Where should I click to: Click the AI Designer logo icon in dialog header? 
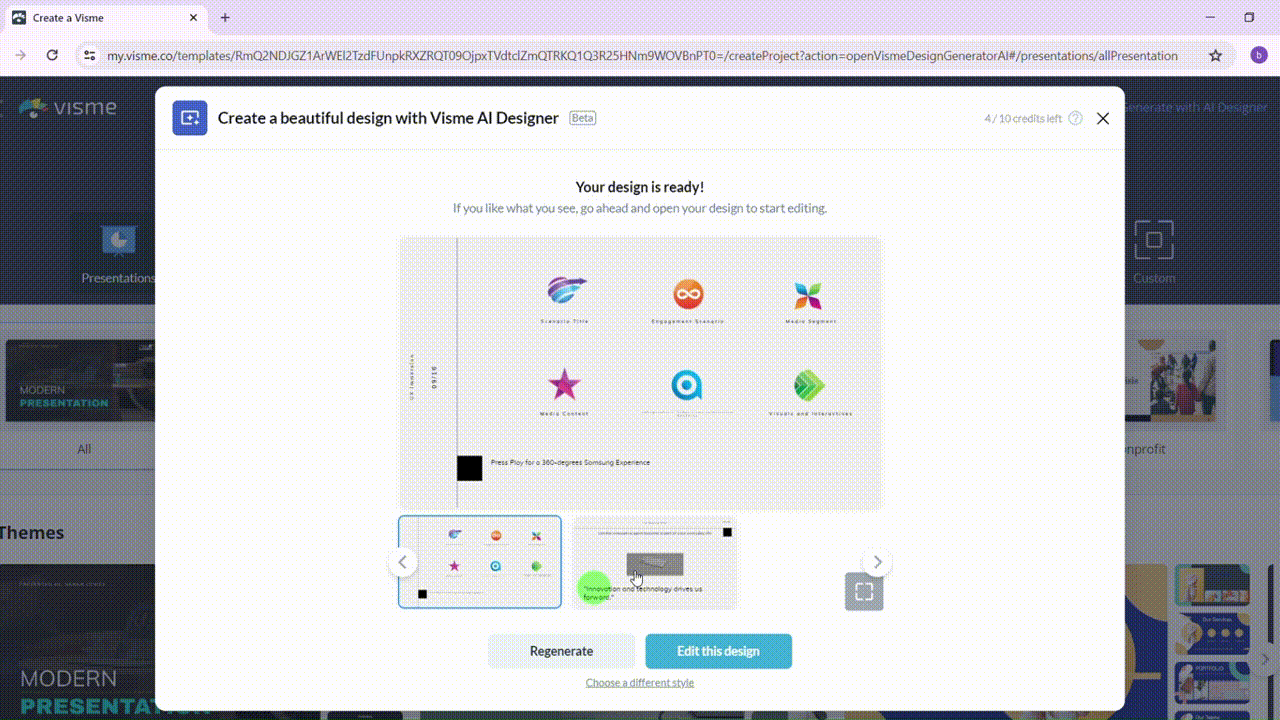pyautogui.click(x=190, y=118)
